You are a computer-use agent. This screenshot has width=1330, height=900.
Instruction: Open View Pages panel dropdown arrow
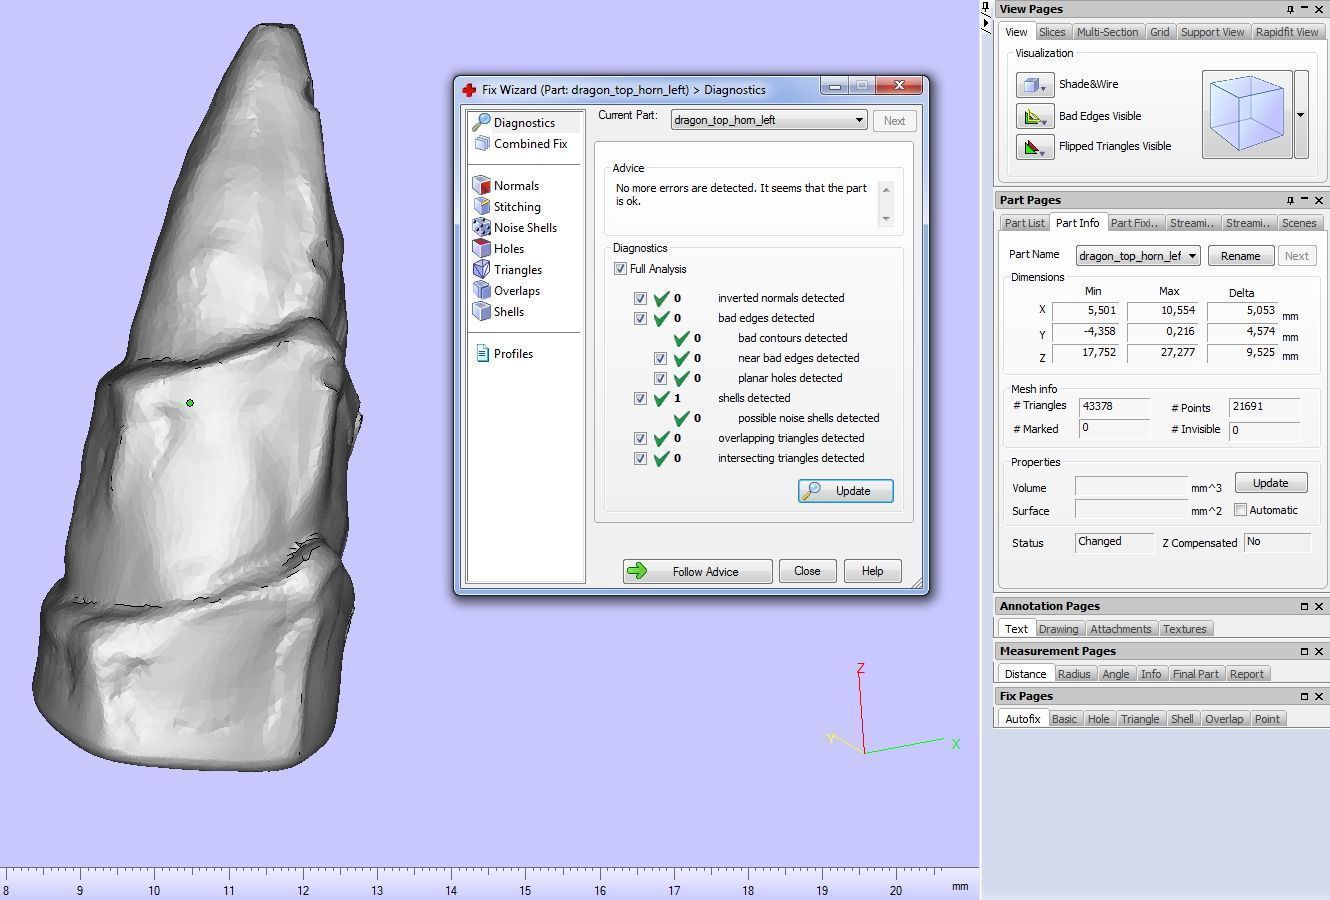(1304, 9)
